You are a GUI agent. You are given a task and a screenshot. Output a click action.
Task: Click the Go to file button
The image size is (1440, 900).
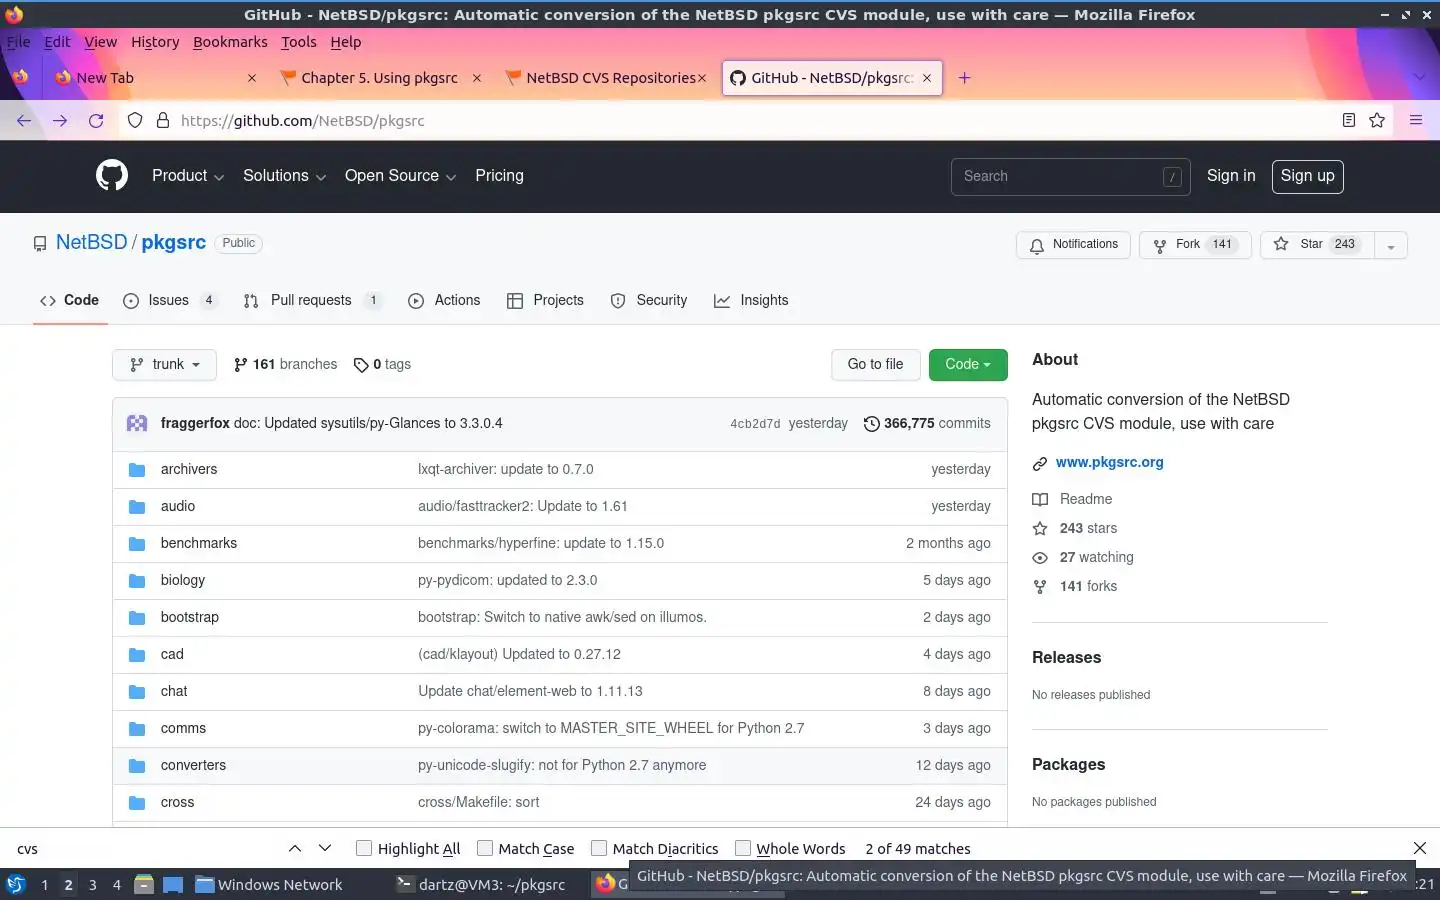pyautogui.click(x=875, y=364)
